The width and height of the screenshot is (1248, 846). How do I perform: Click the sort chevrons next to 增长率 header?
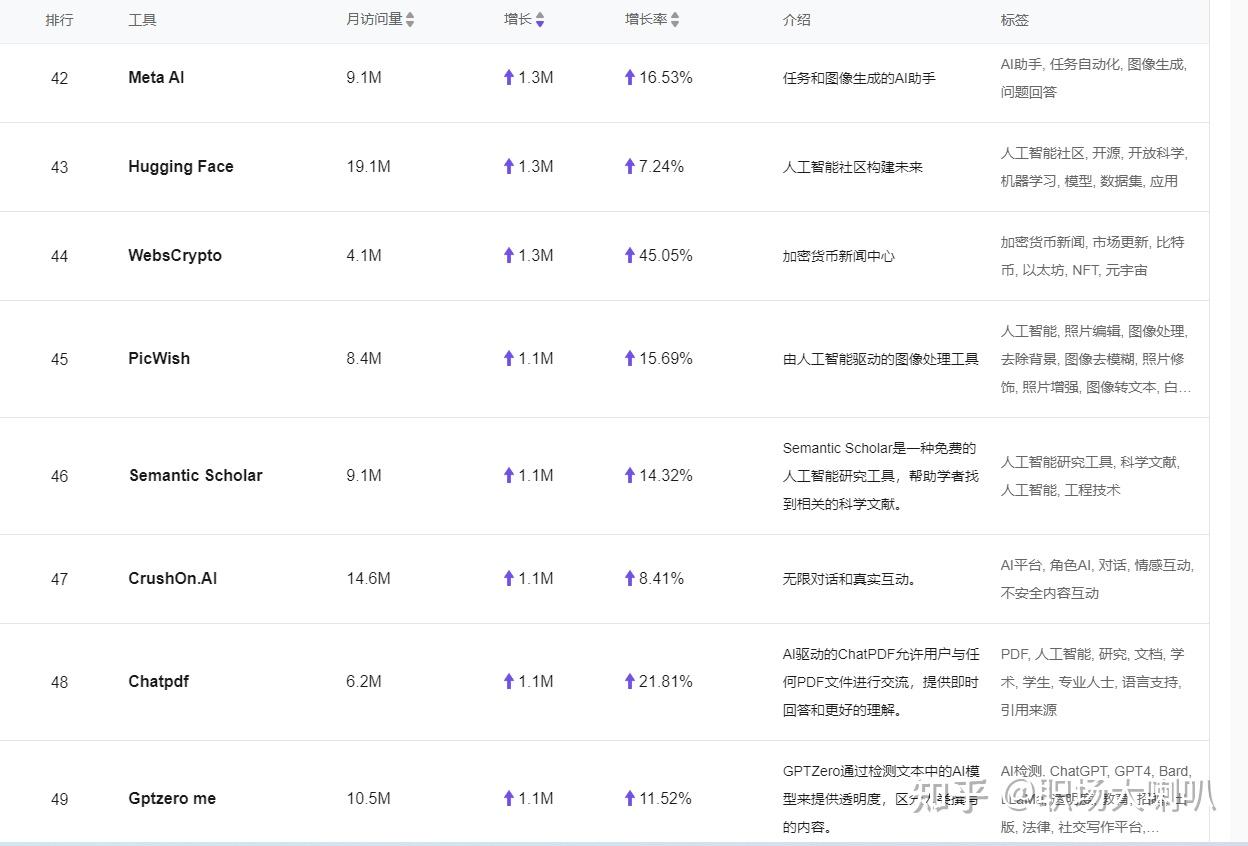[674, 19]
